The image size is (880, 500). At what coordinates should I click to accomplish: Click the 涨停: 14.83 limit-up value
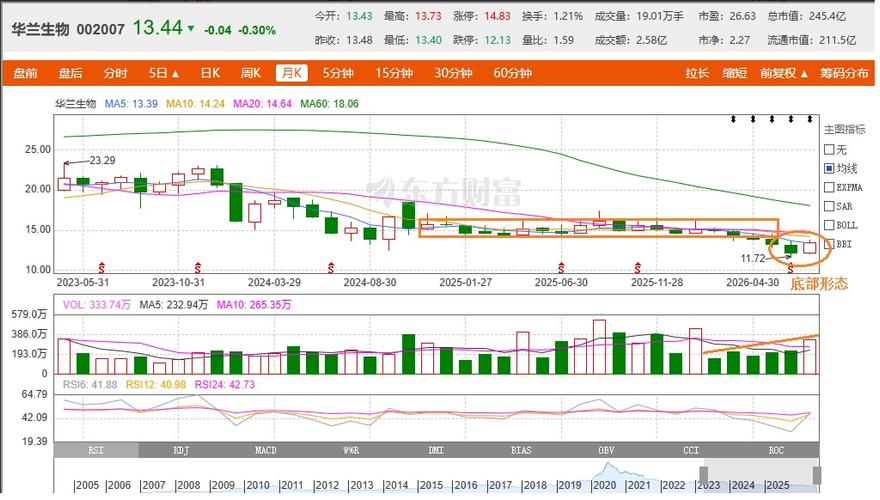coord(482,16)
